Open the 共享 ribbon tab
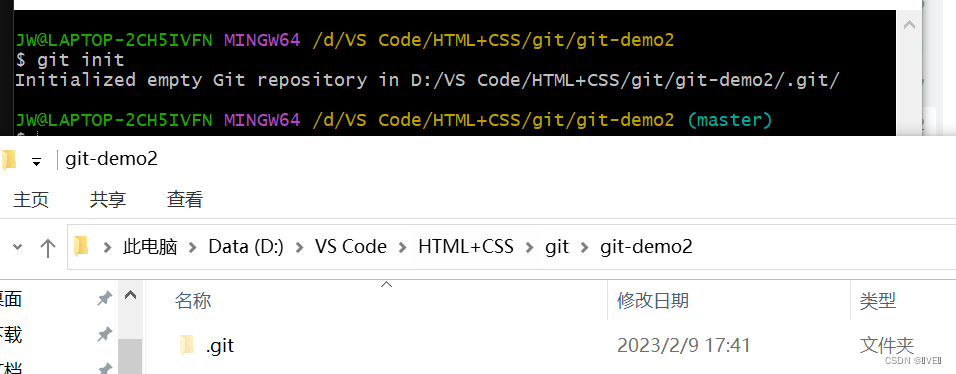This screenshot has height=374, width=956. [108, 200]
